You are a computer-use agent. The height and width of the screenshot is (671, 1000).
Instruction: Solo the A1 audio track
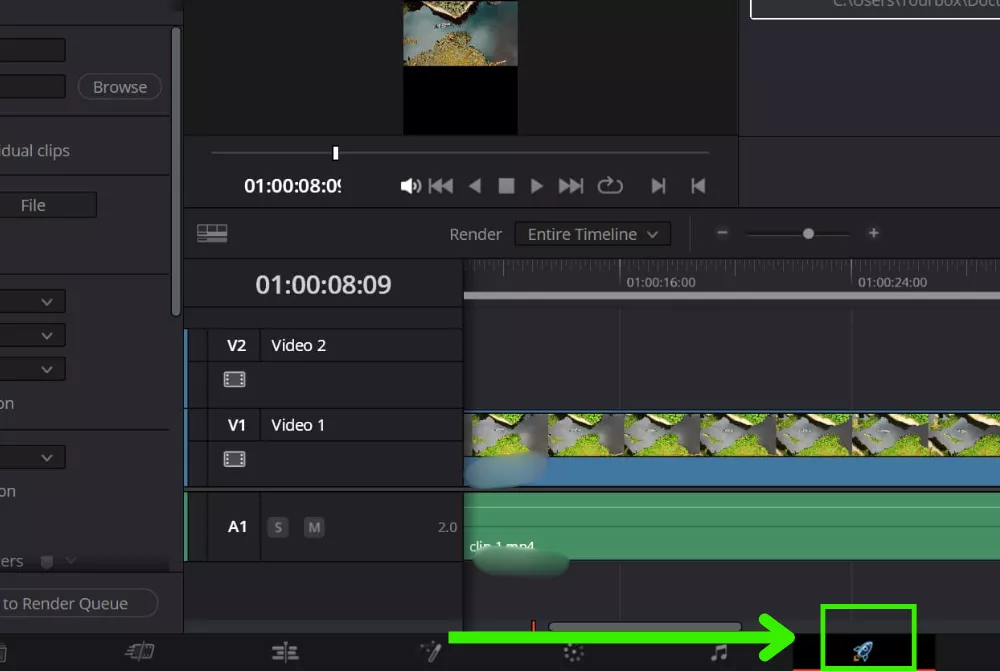tap(278, 527)
